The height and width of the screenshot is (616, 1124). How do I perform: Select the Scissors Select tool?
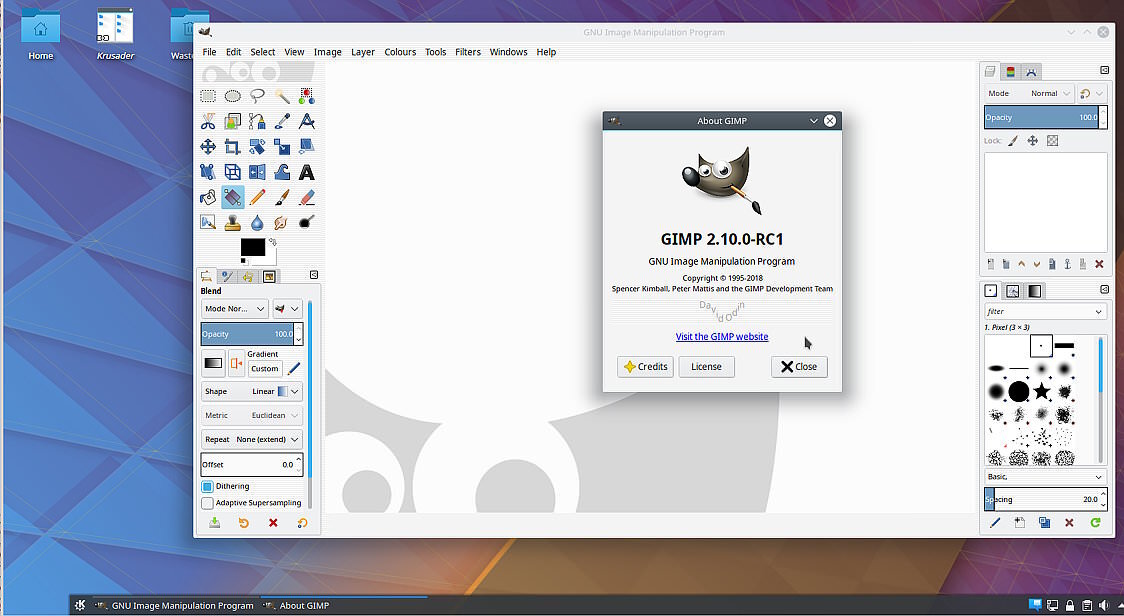[x=208, y=121]
